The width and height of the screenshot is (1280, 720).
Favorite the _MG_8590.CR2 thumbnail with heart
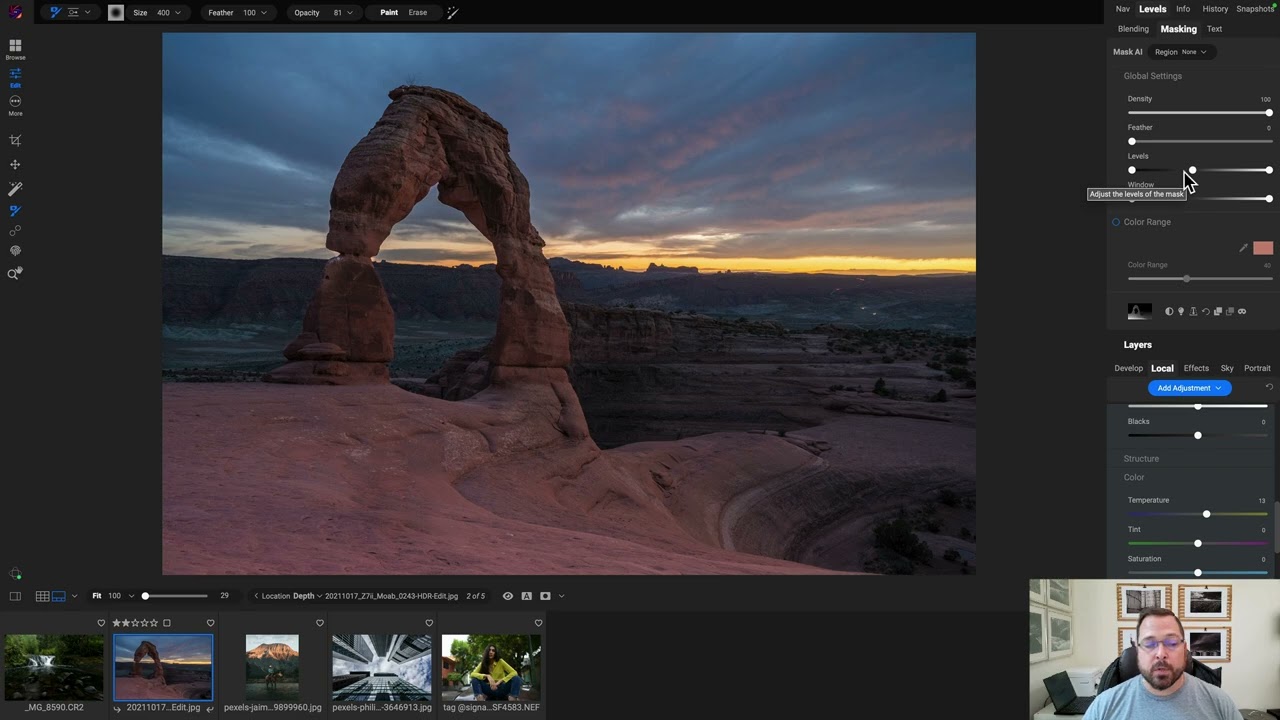pyautogui.click(x=101, y=623)
